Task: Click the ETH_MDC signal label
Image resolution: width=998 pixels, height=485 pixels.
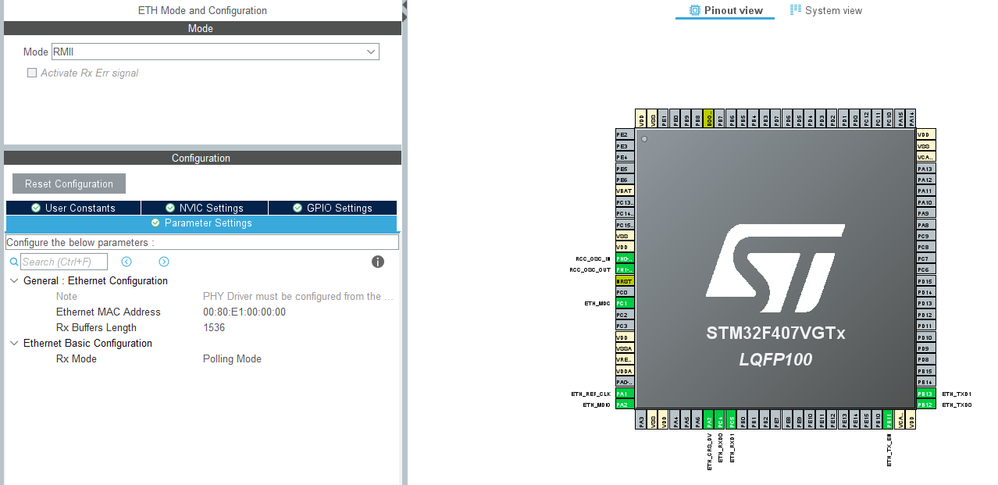Action: (x=597, y=304)
